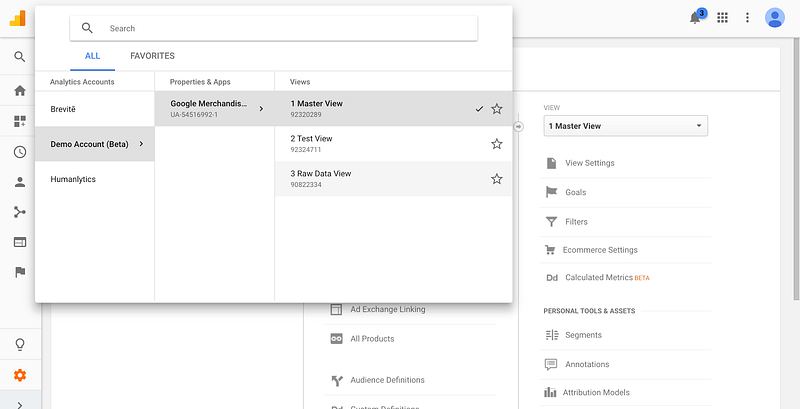Open Segments link
Screen dimensions: 800x409
583,335
